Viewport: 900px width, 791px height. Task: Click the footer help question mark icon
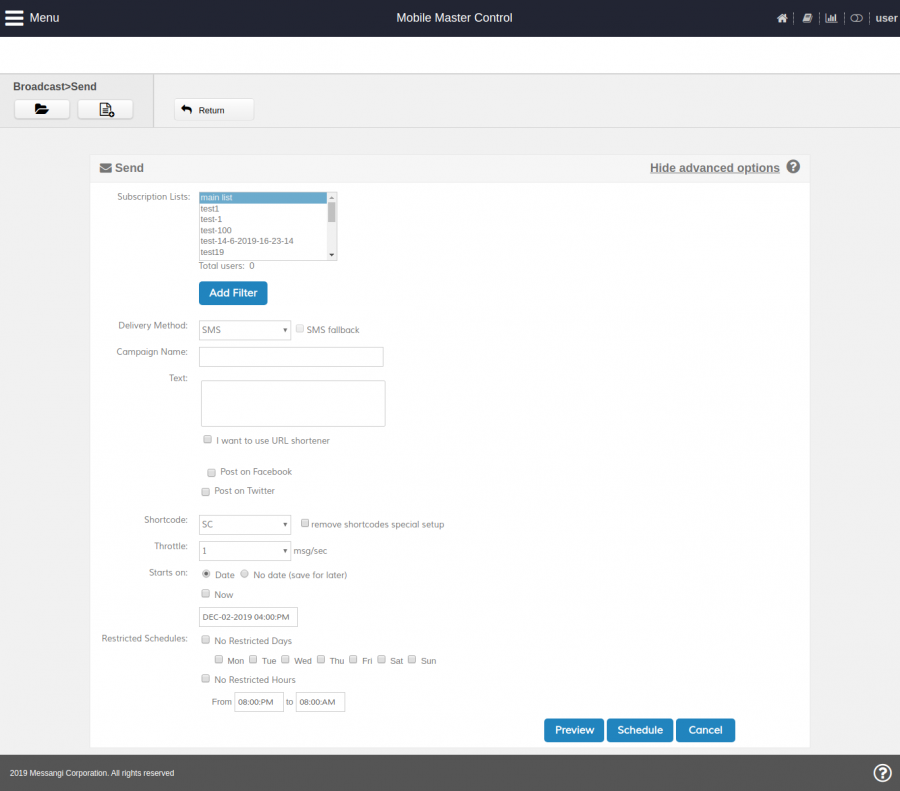(x=882, y=772)
